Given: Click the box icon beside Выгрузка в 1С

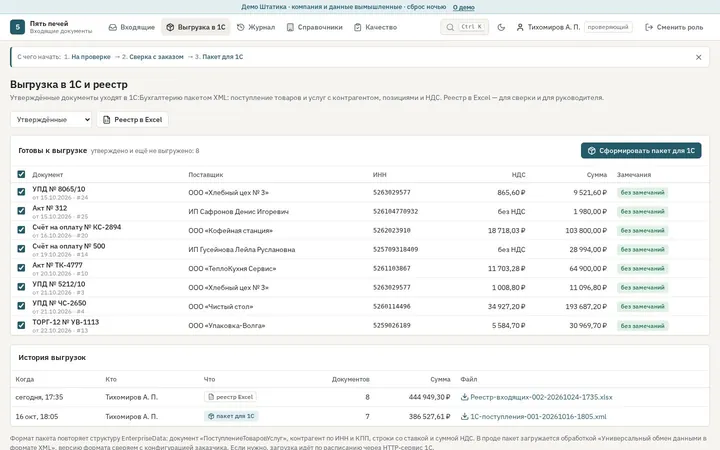Looking at the screenshot, I should 170,28.
